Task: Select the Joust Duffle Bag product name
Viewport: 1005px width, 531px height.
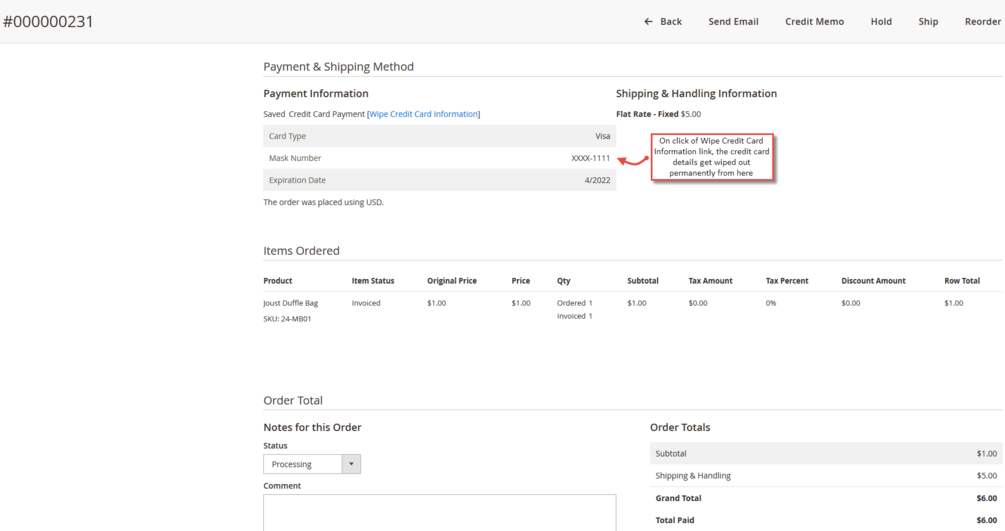Action: coord(291,303)
